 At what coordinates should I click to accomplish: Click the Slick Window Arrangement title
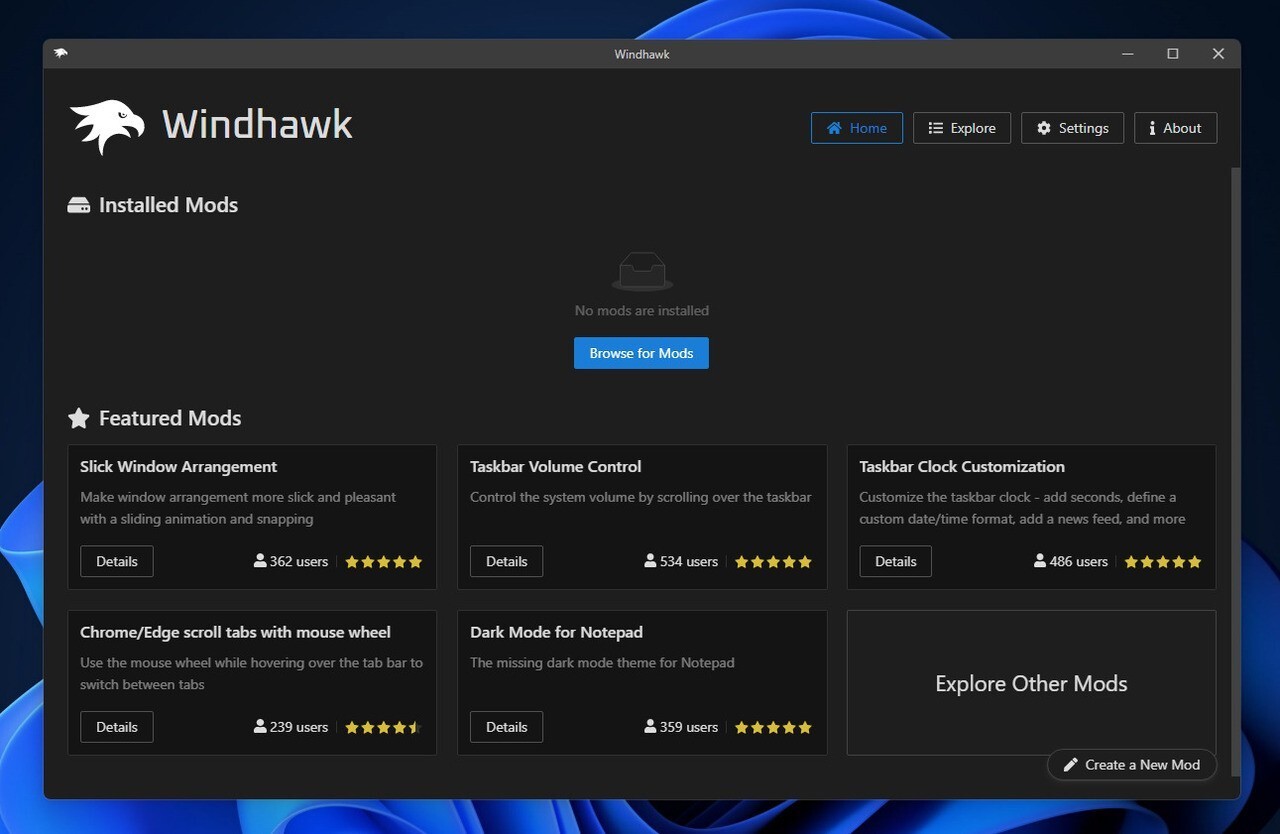[x=179, y=466]
